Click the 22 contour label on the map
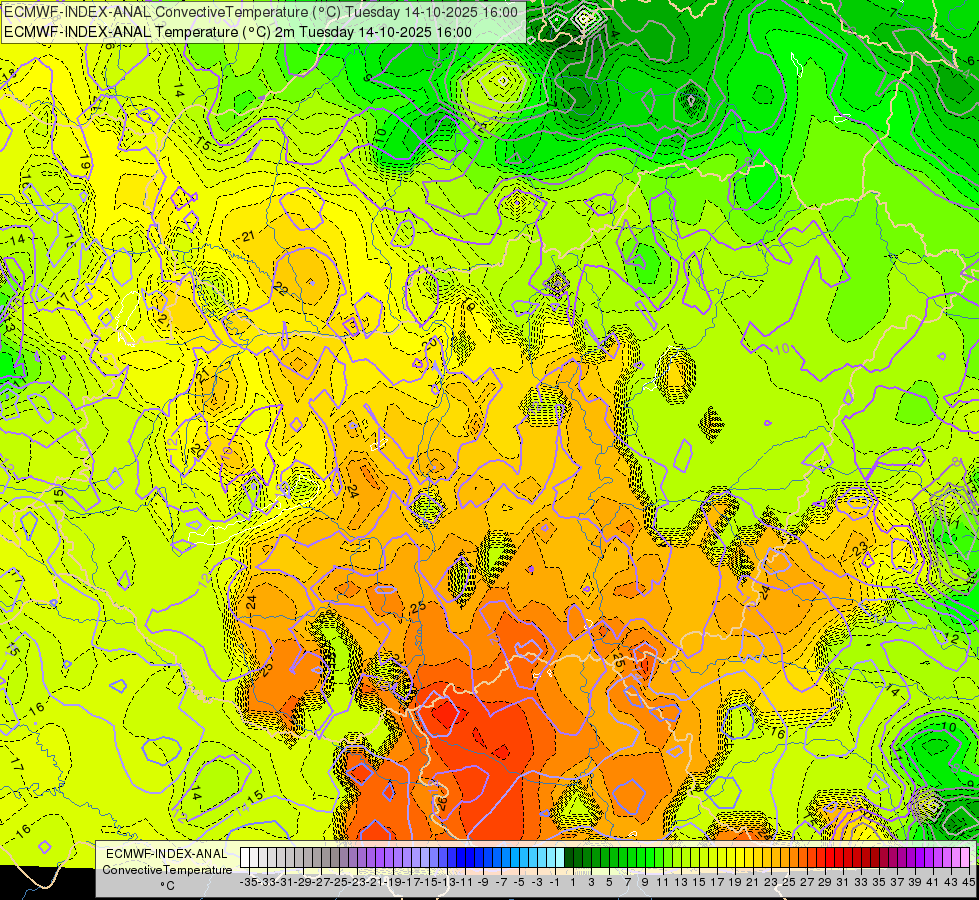The height and width of the screenshot is (900, 979). pos(281,289)
